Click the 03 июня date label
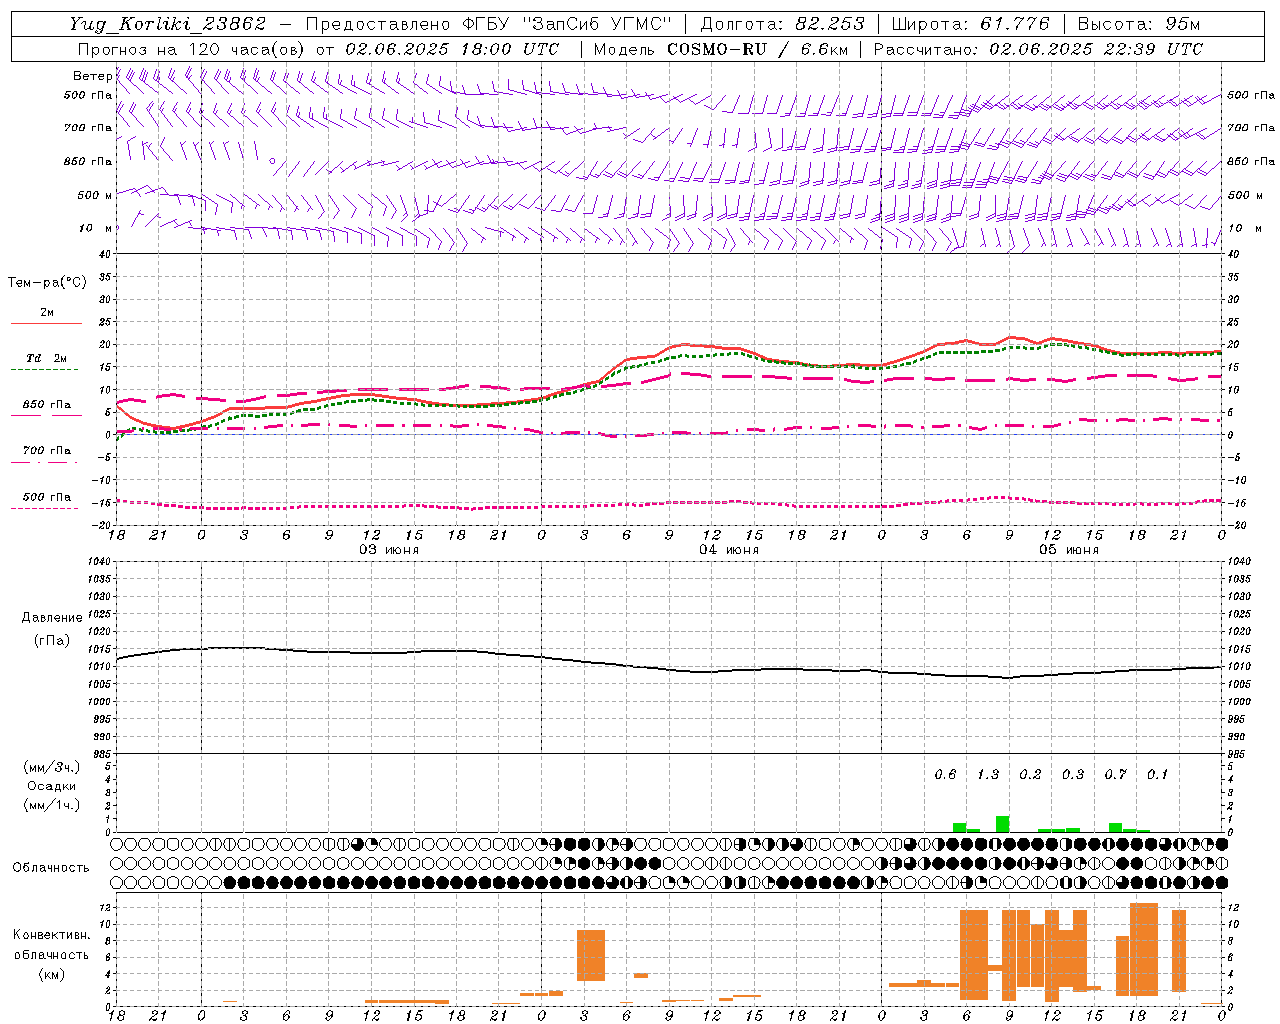 [389, 549]
